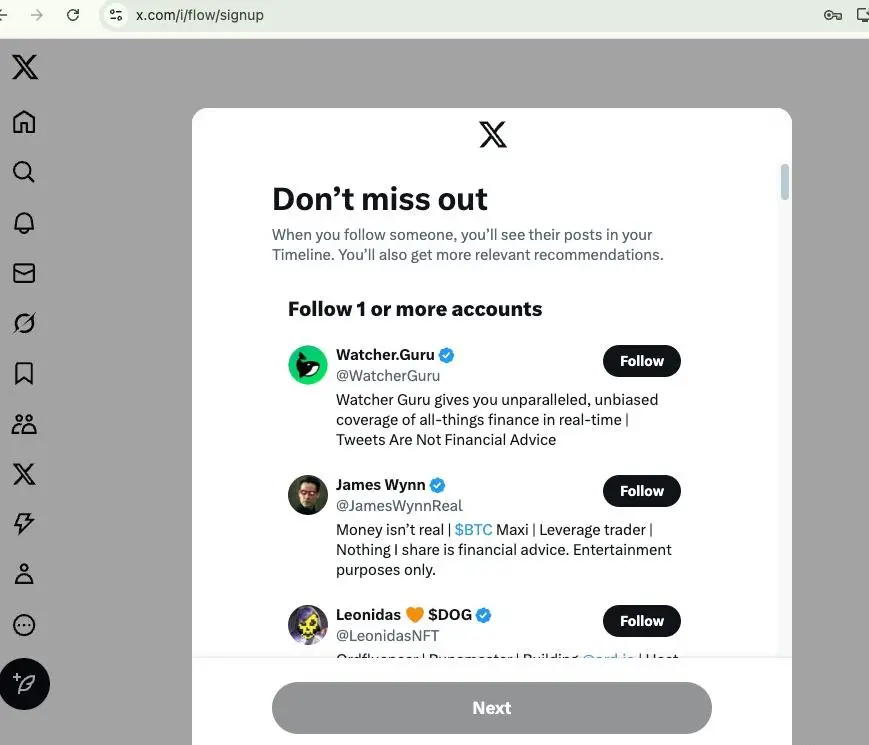
Task: Open the Messages envelope icon
Action: [x=24, y=273]
